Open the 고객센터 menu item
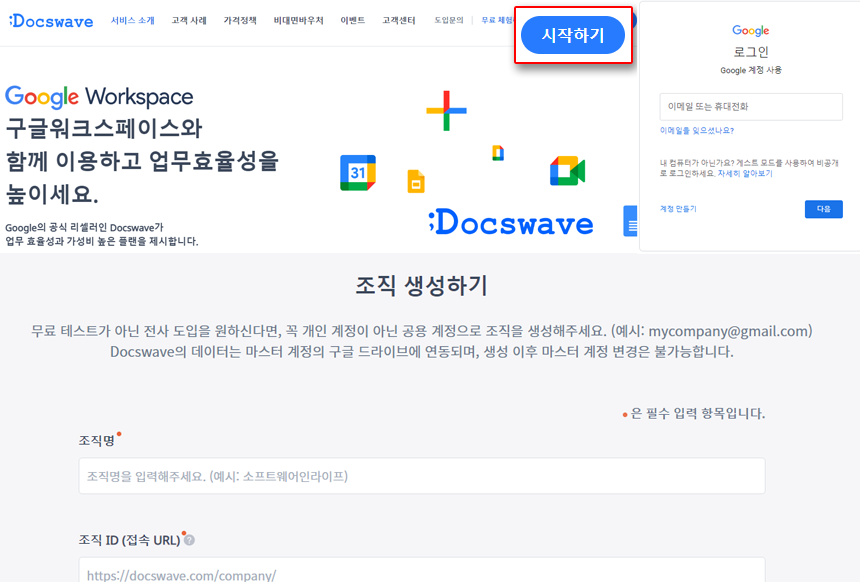The height and width of the screenshot is (582, 860). click(x=399, y=20)
